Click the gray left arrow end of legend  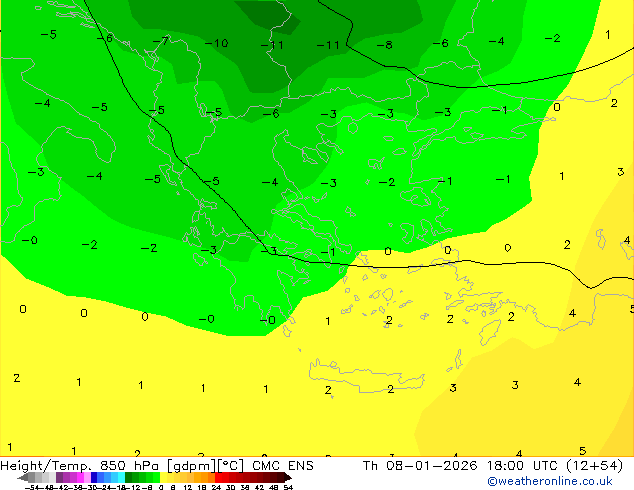pyautogui.click(x=22, y=477)
